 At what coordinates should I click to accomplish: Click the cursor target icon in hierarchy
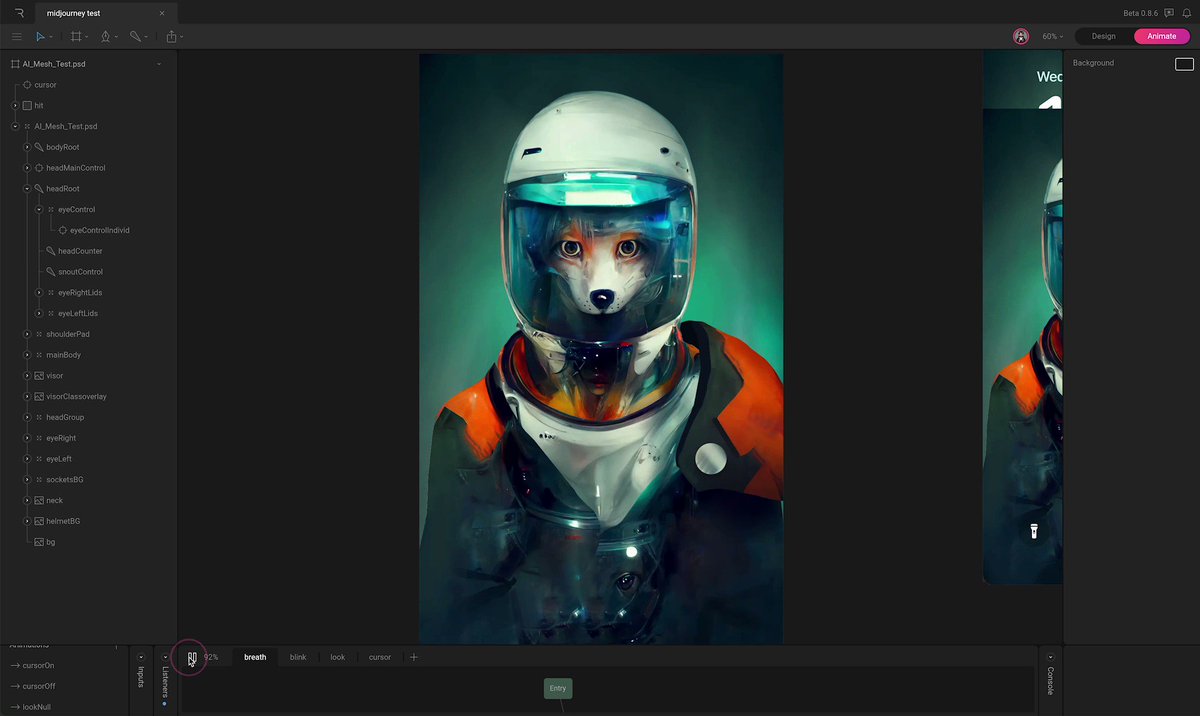coord(27,85)
